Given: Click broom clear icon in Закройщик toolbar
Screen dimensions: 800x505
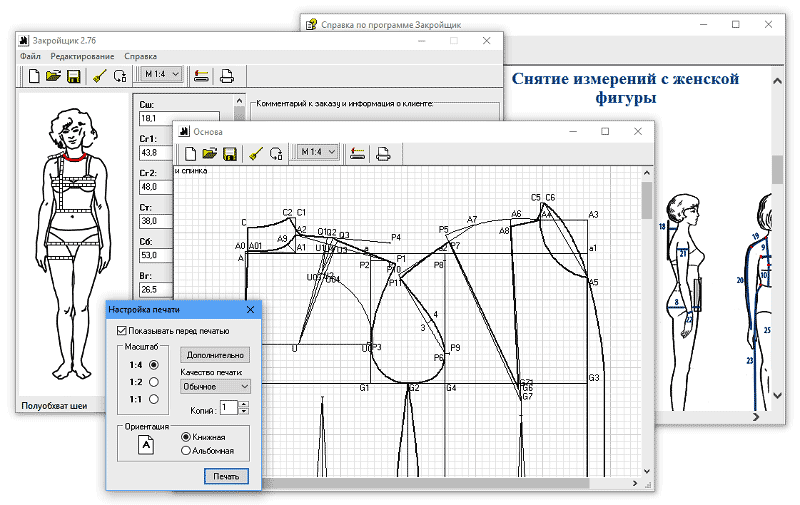Looking at the screenshot, I should click(99, 75).
